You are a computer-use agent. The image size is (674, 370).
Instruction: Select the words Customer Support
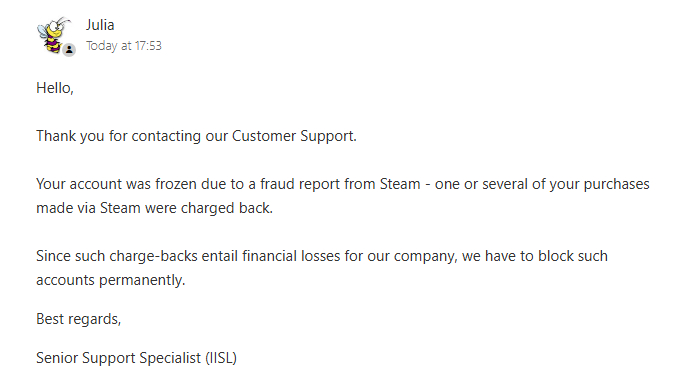pyautogui.click(x=294, y=136)
